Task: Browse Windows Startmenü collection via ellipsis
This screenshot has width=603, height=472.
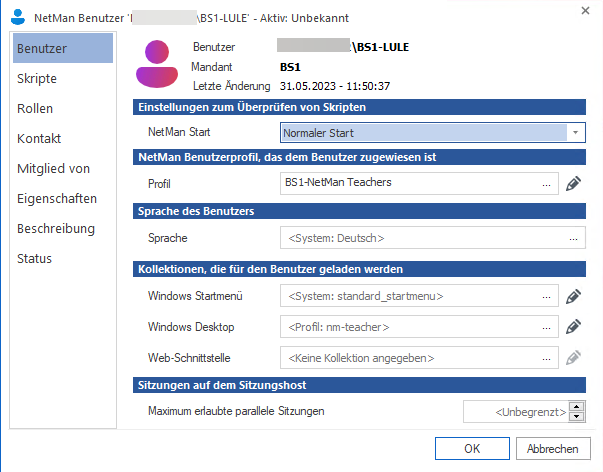Action: pos(546,297)
